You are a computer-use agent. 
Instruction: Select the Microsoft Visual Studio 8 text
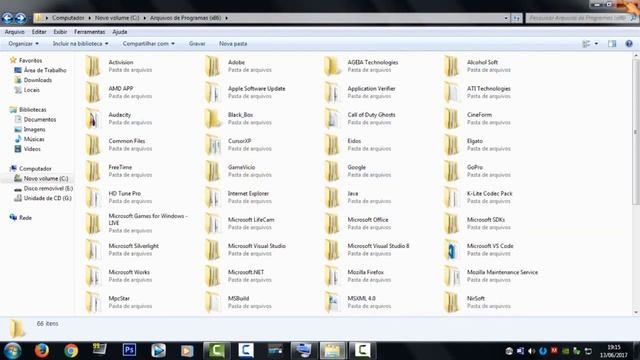(378, 246)
